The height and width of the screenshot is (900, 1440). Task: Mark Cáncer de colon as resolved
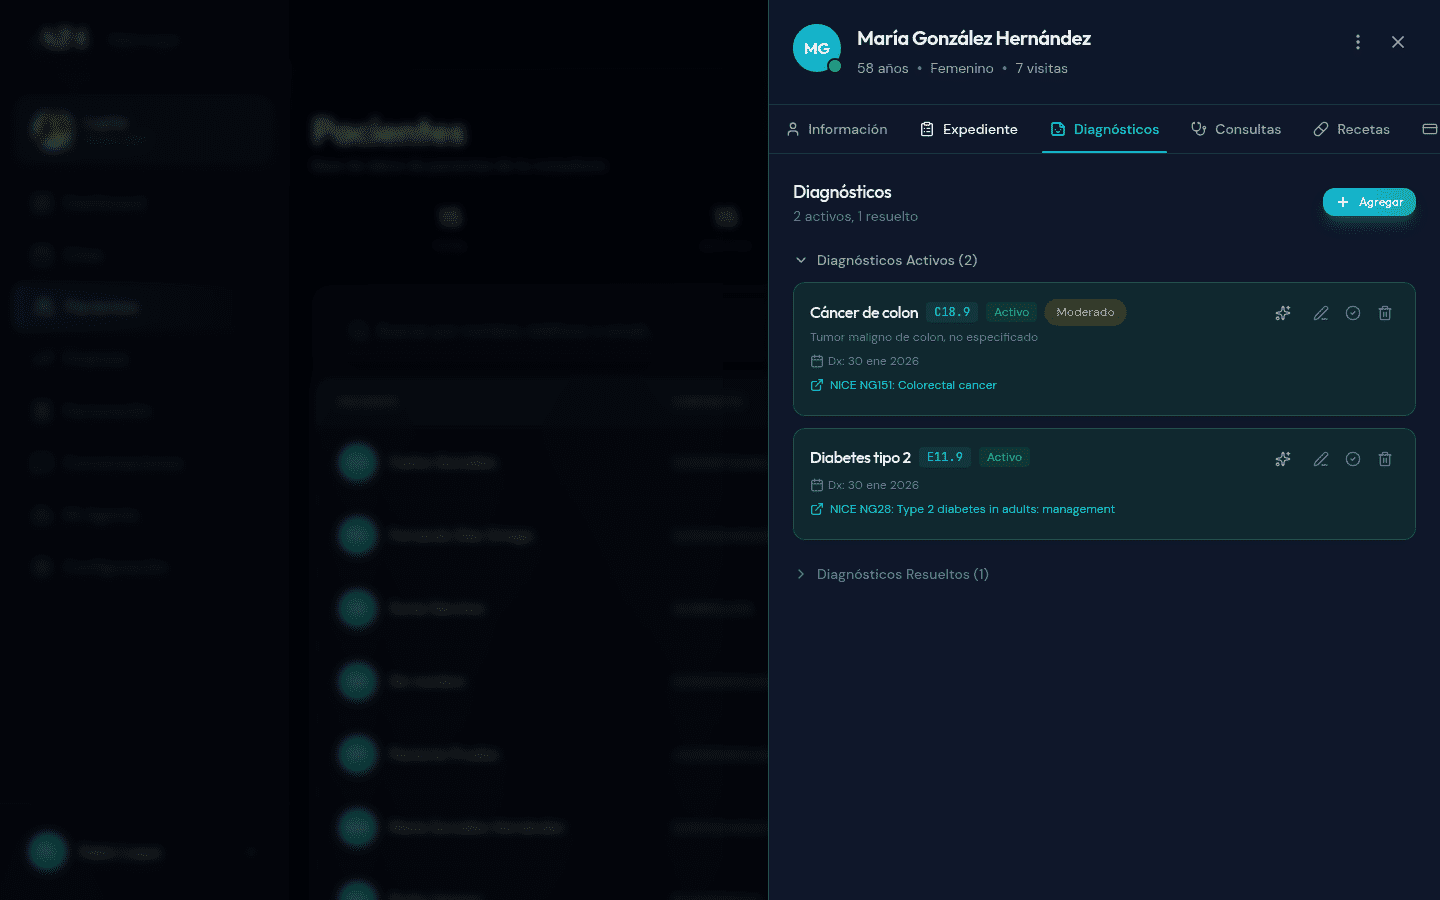[1353, 313]
